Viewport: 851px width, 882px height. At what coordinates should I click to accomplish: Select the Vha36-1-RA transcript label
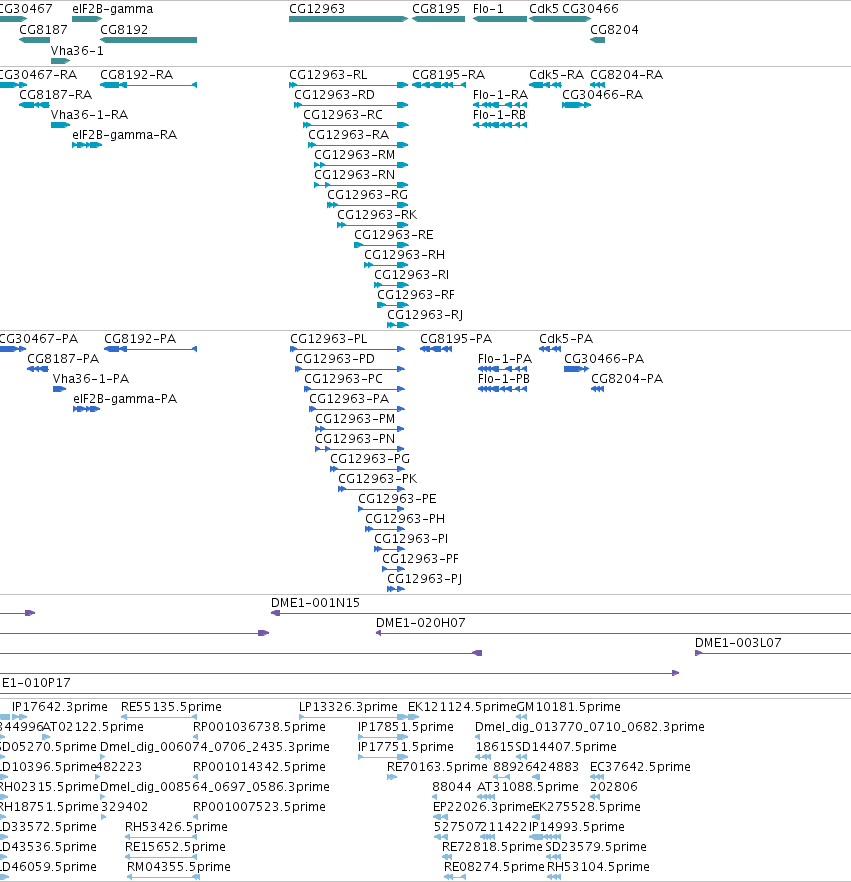click(89, 115)
